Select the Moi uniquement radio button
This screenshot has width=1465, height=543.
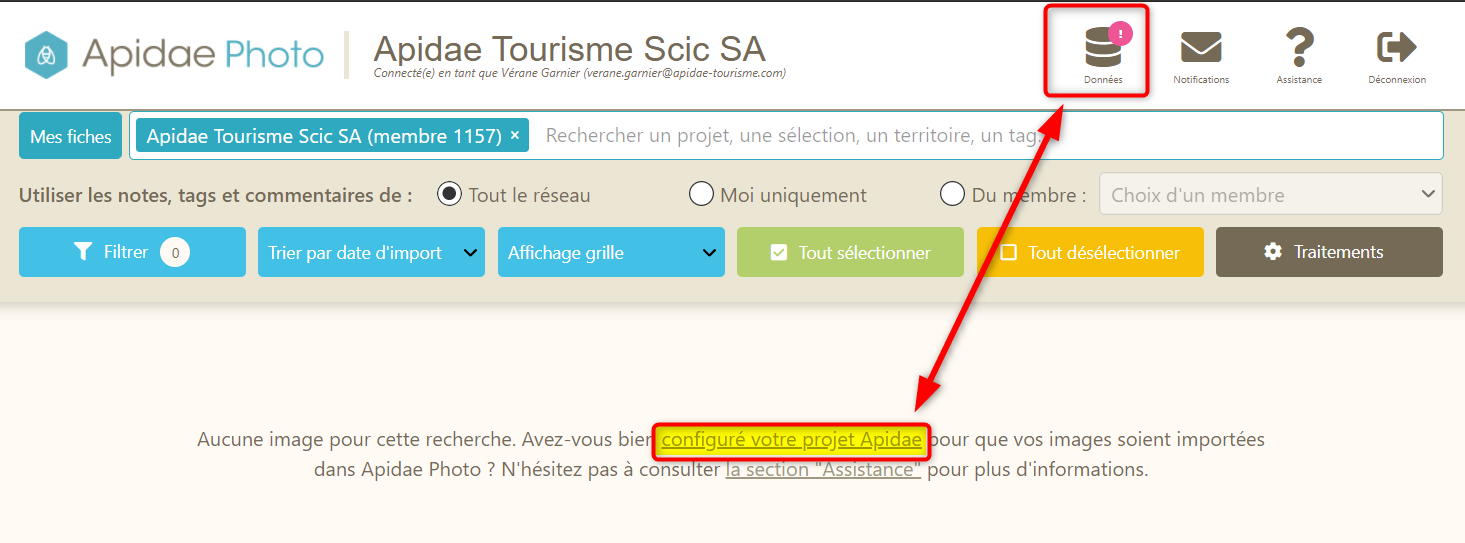click(701, 194)
